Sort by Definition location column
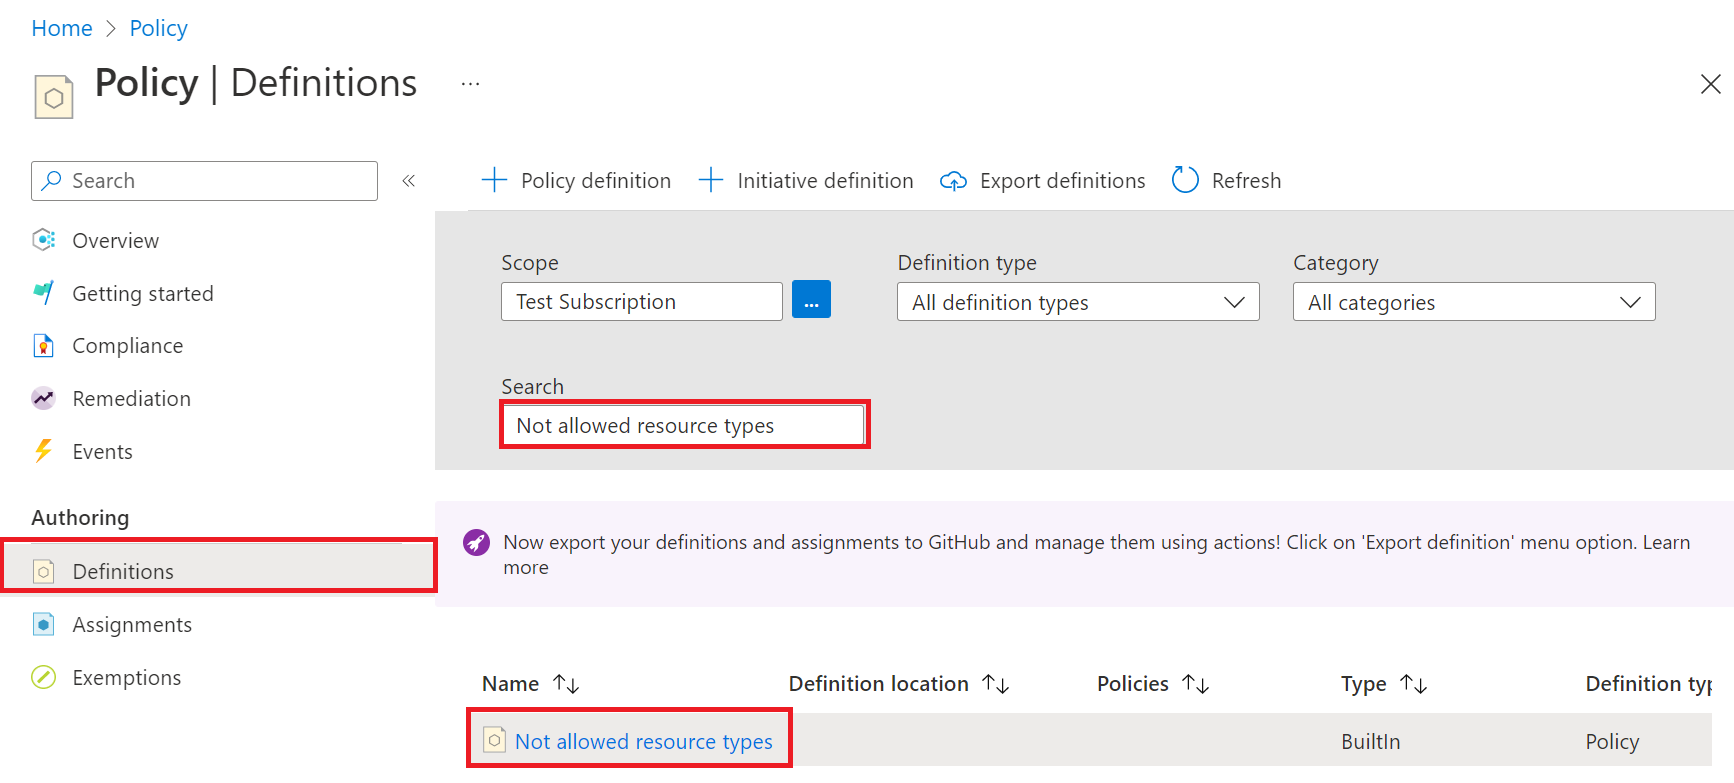1734x783 pixels. click(995, 684)
